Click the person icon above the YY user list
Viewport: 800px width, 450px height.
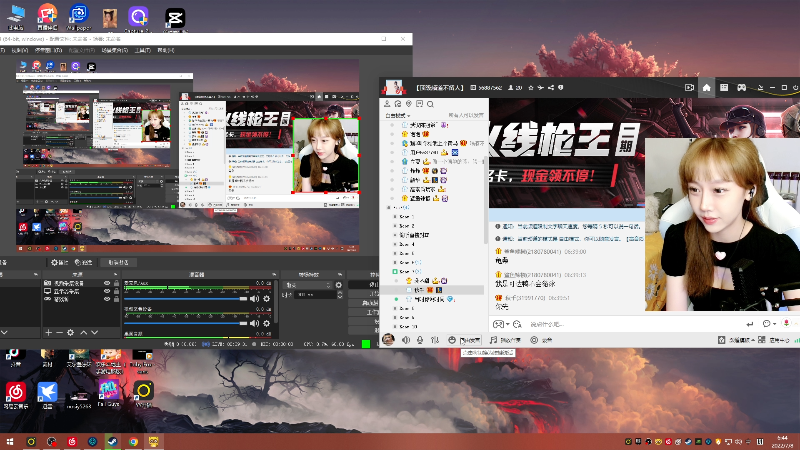click(x=387, y=104)
